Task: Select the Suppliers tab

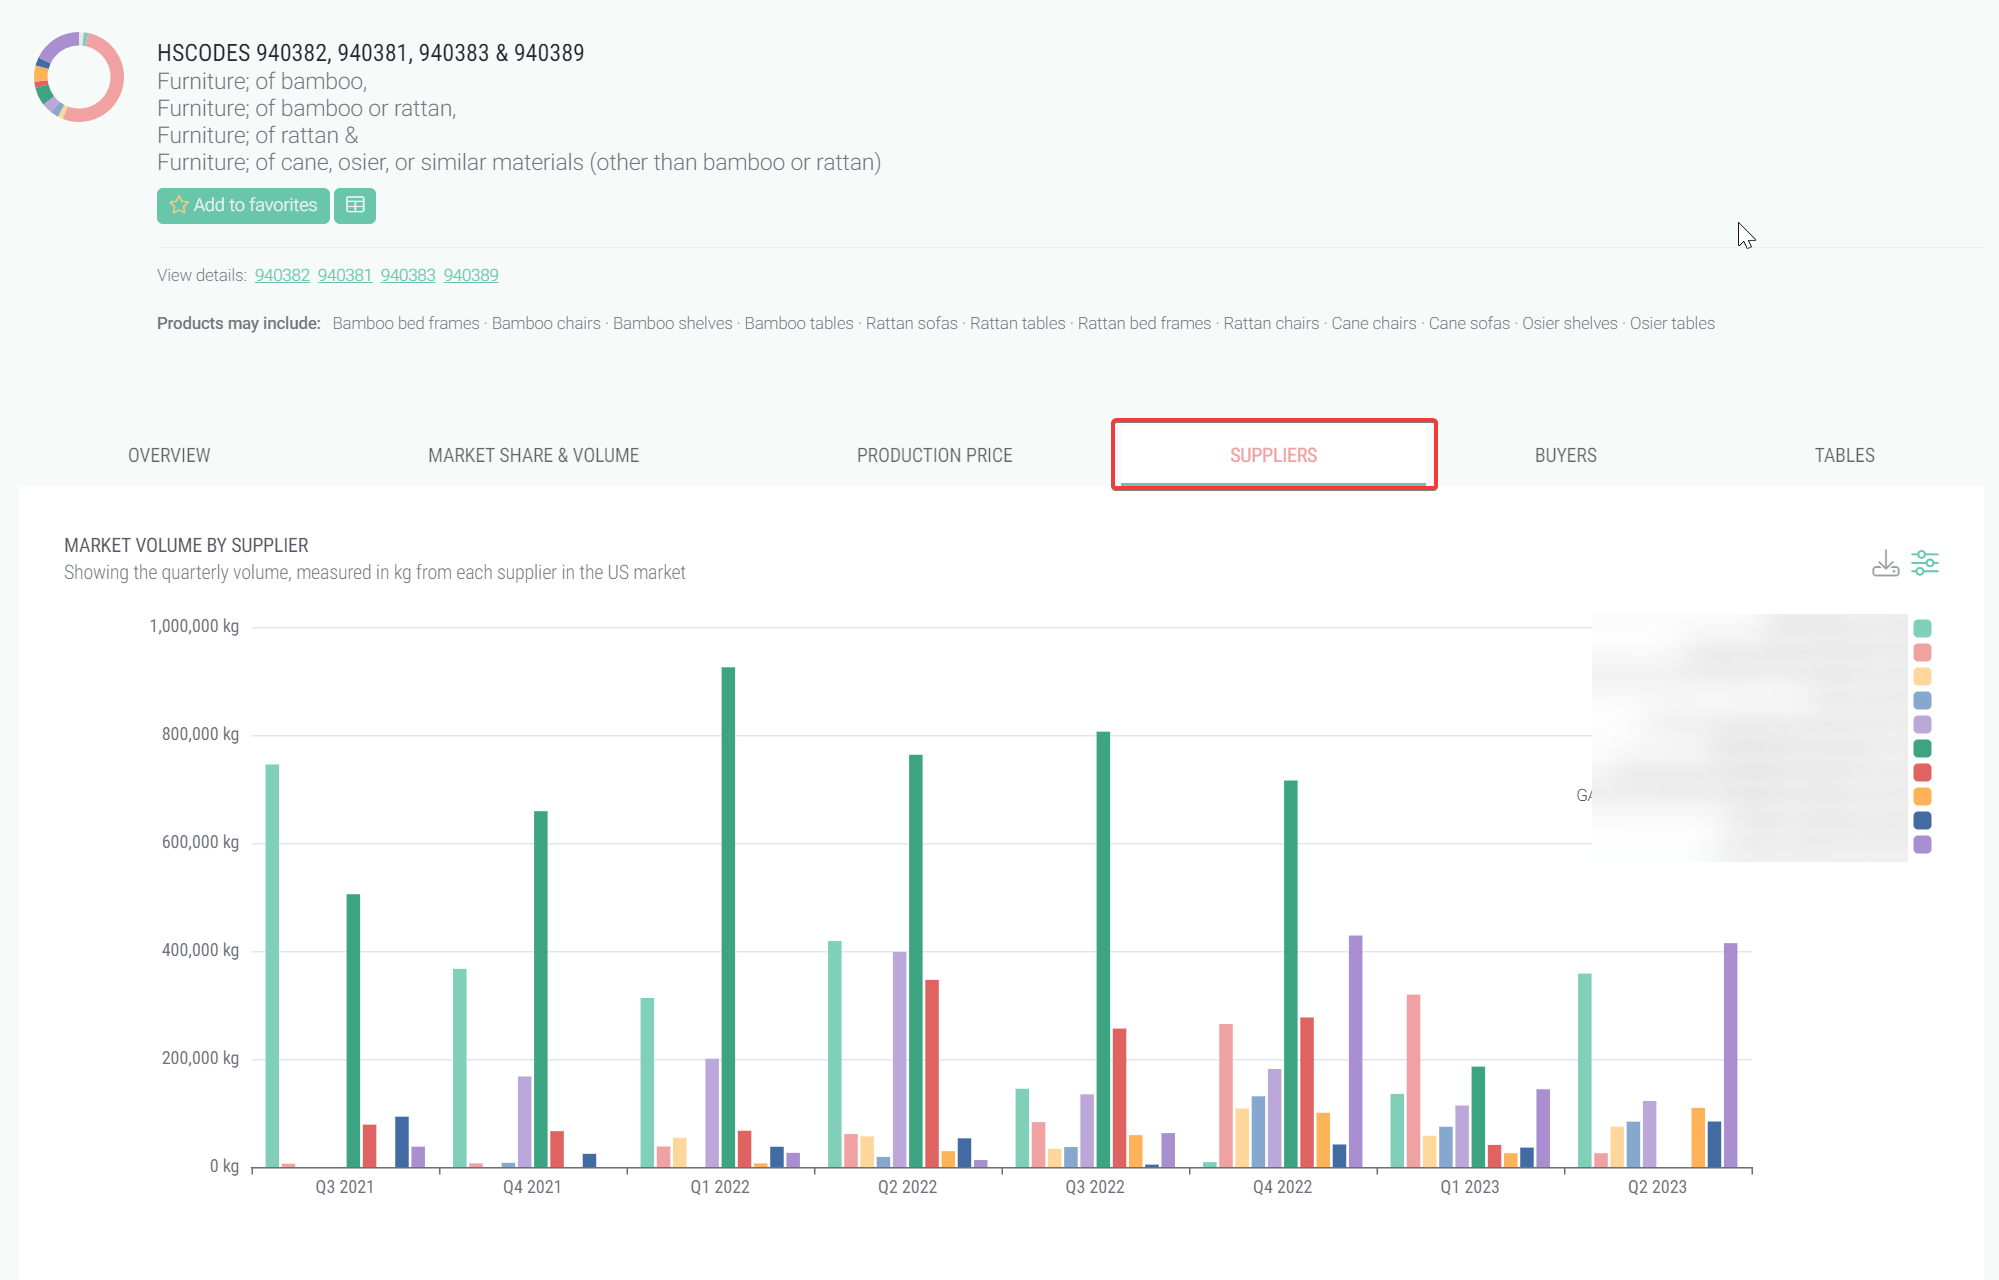Action: point(1274,455)
